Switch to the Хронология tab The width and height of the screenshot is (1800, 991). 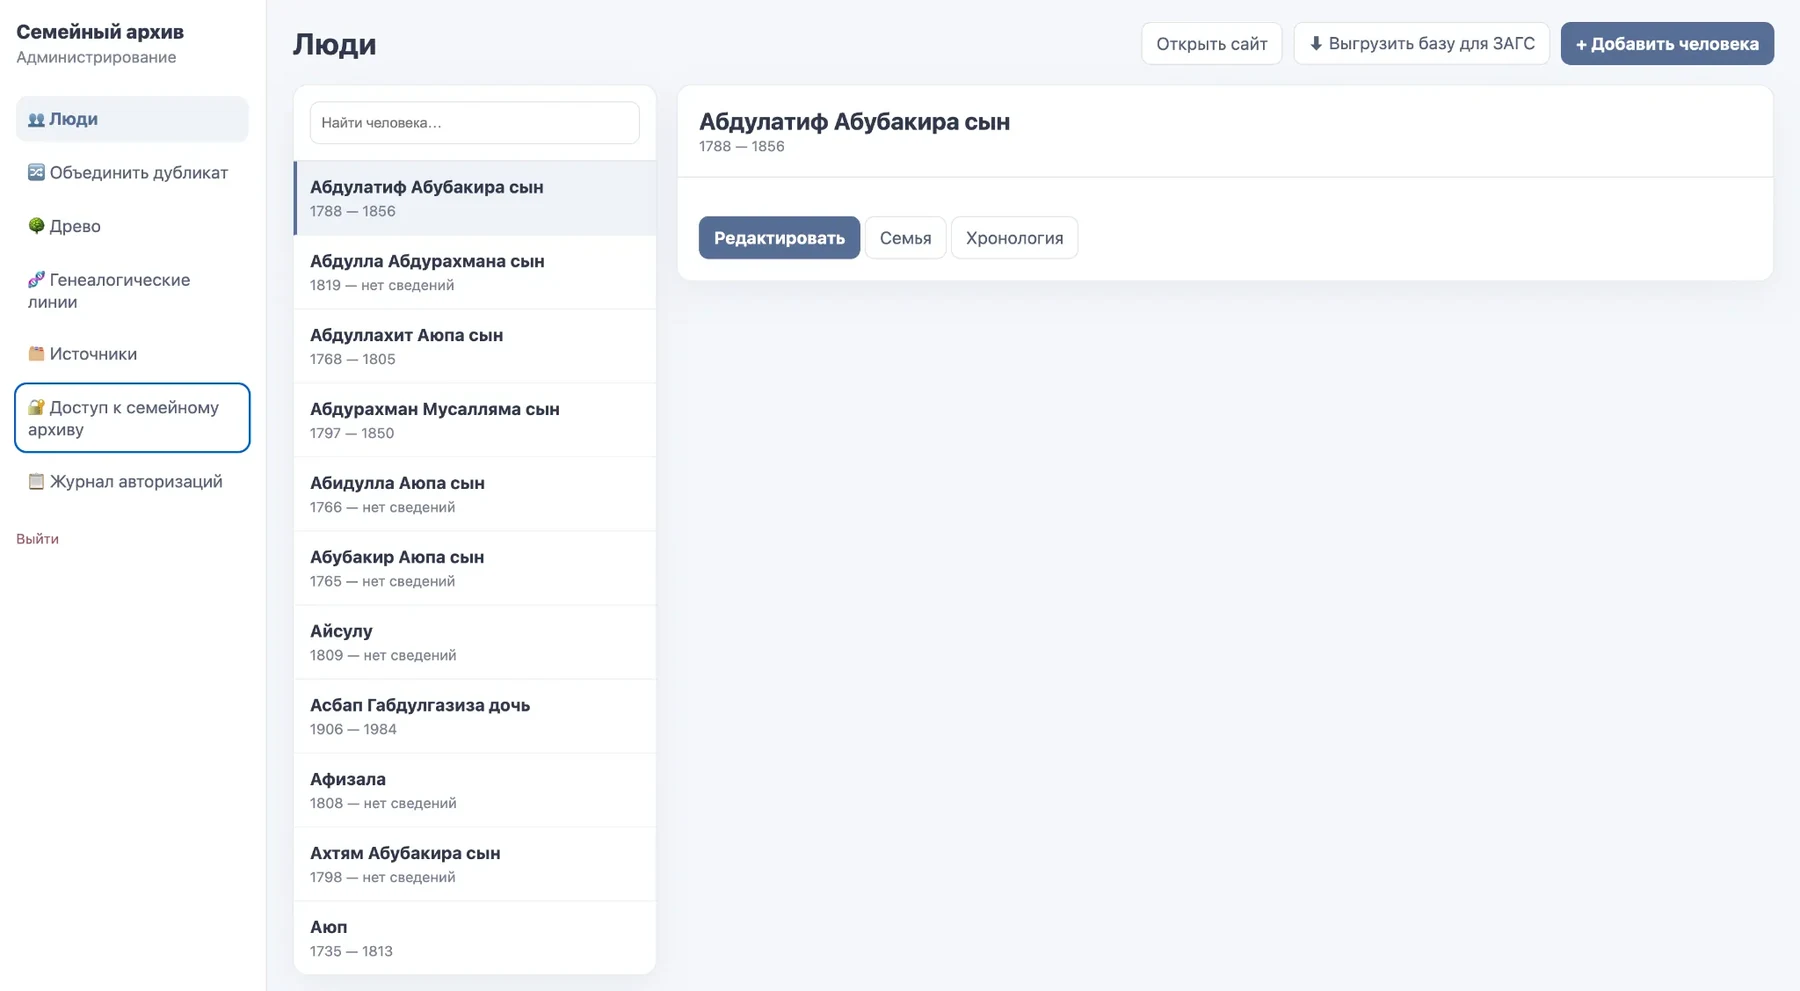click(1014, 238)
